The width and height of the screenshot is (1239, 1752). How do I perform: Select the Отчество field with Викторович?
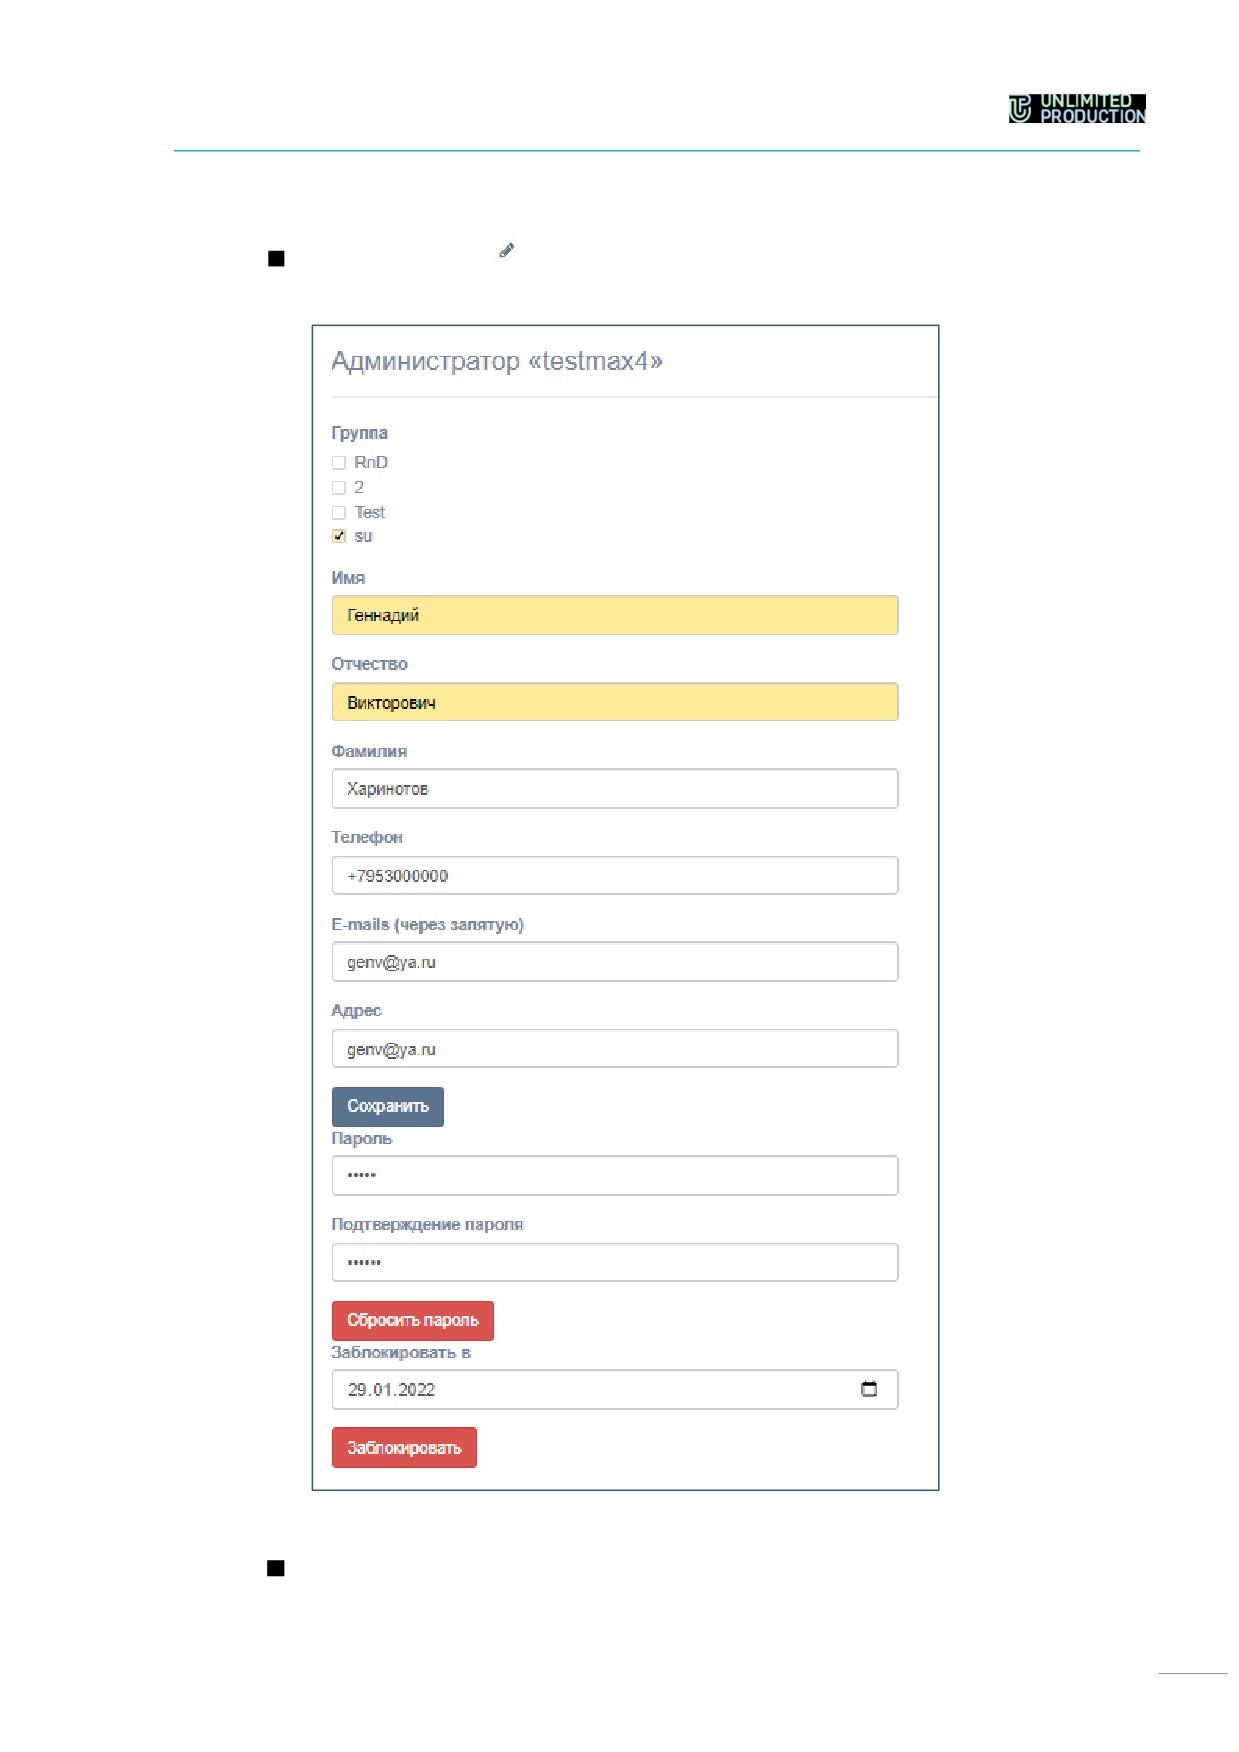[x=615, y=702]
